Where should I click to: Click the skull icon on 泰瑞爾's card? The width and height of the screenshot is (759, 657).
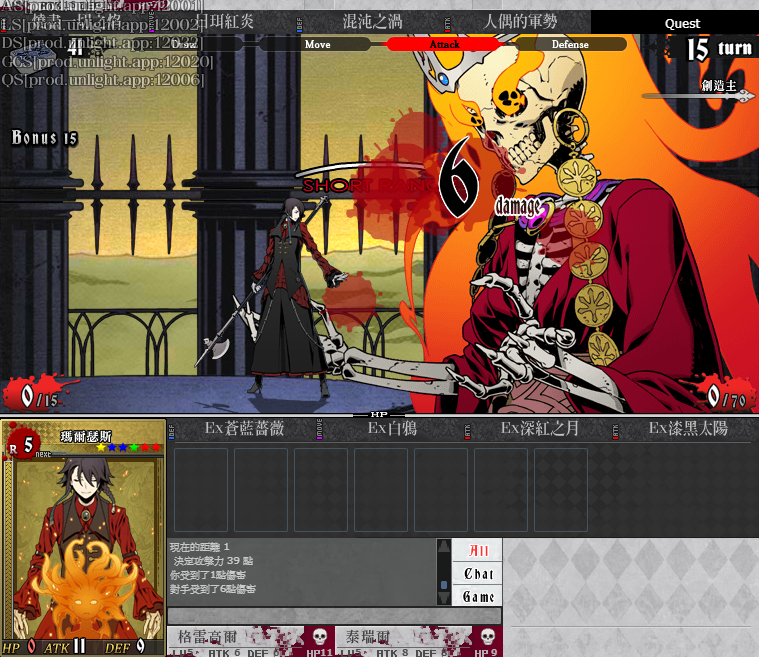(x=487, y=636)
